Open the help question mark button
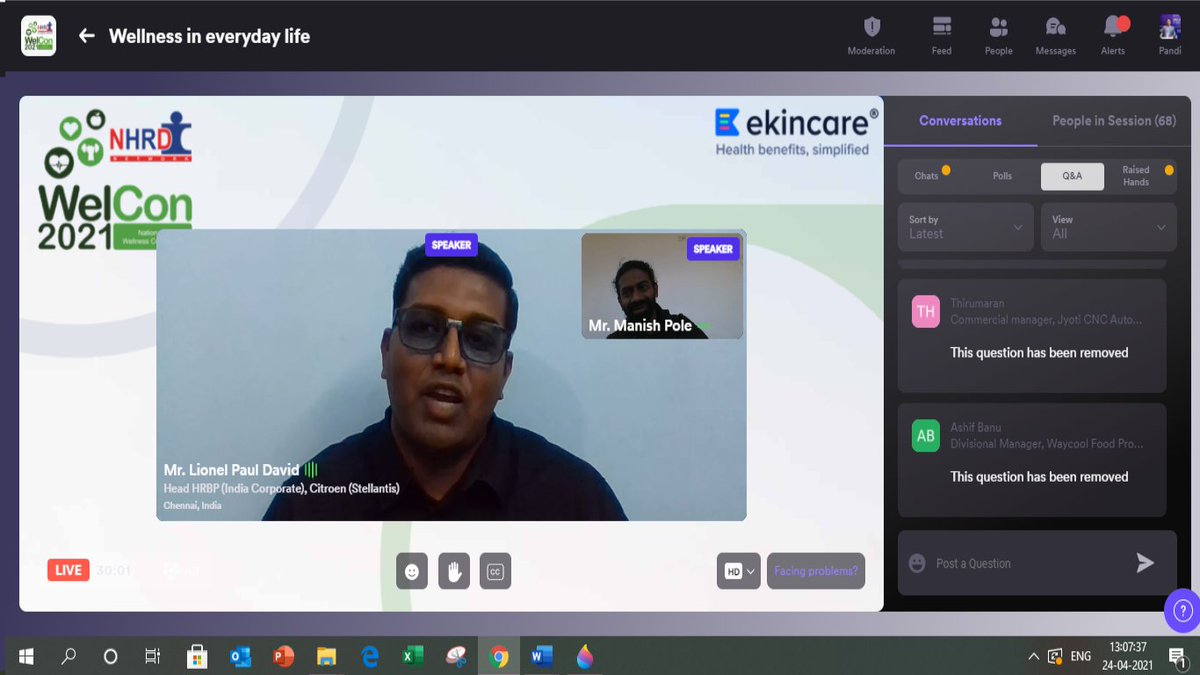 (x=1182, y=610)
